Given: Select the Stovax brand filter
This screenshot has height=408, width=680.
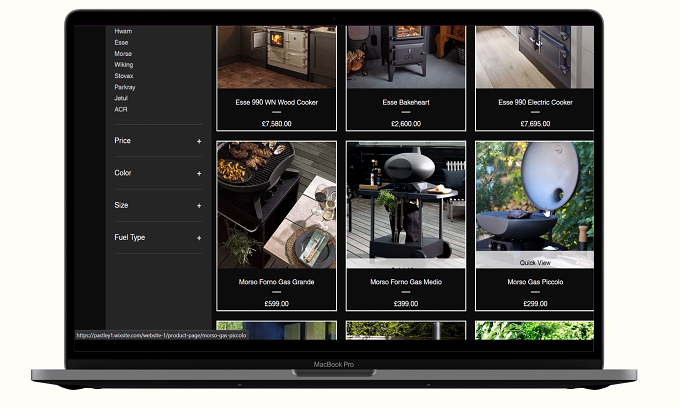Looking at the screenshot, I should point(124,76).
